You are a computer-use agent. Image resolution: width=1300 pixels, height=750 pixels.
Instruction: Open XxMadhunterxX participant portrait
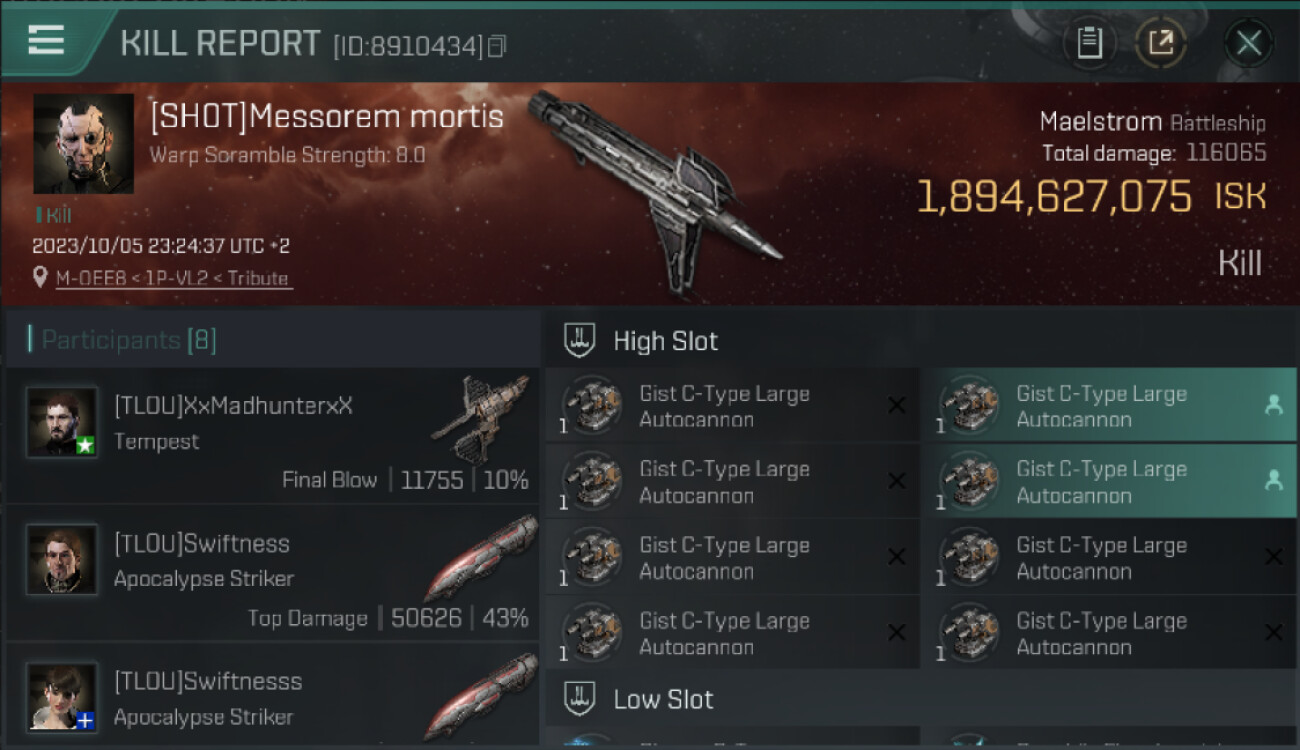tap(62, 422)
